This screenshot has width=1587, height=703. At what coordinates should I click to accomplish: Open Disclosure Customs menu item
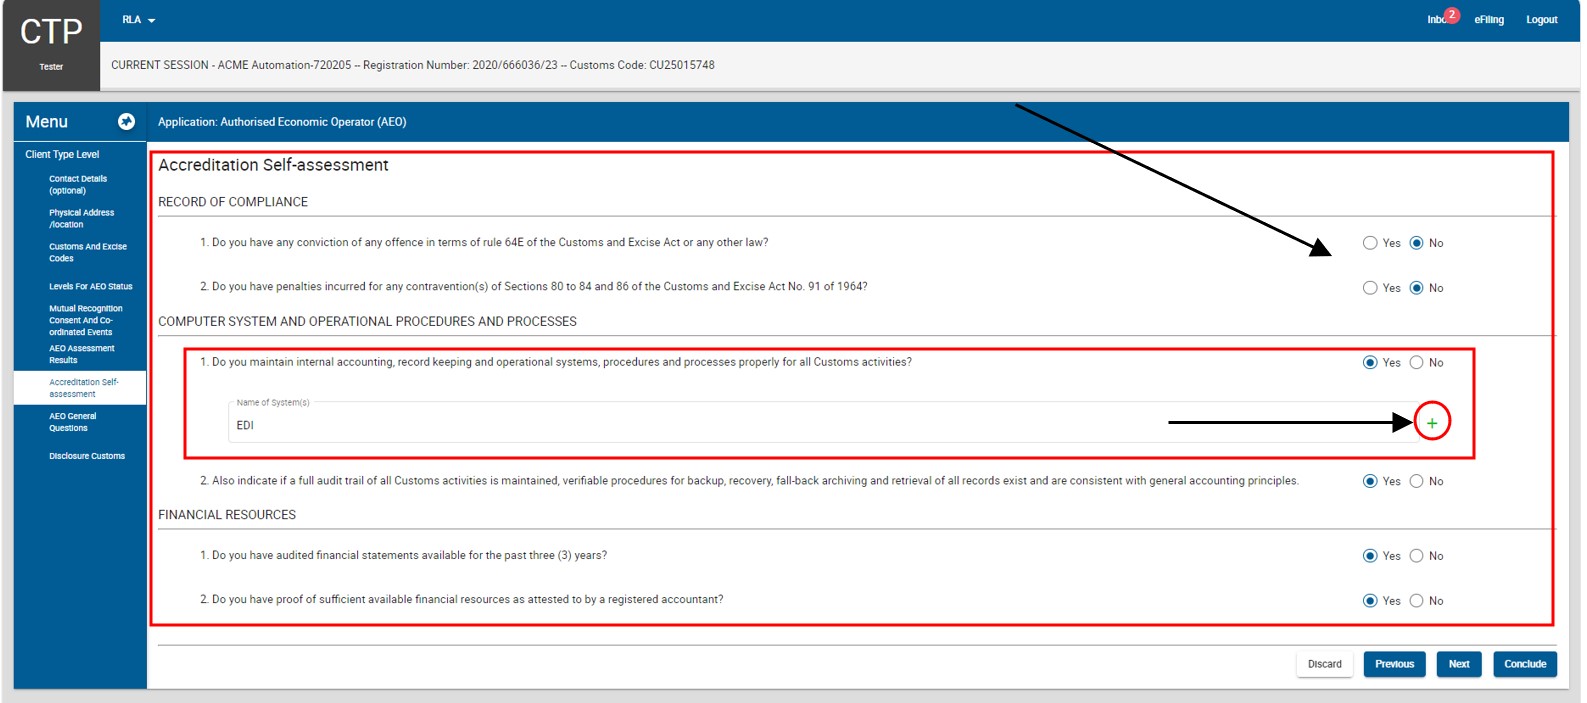point(87,456)
